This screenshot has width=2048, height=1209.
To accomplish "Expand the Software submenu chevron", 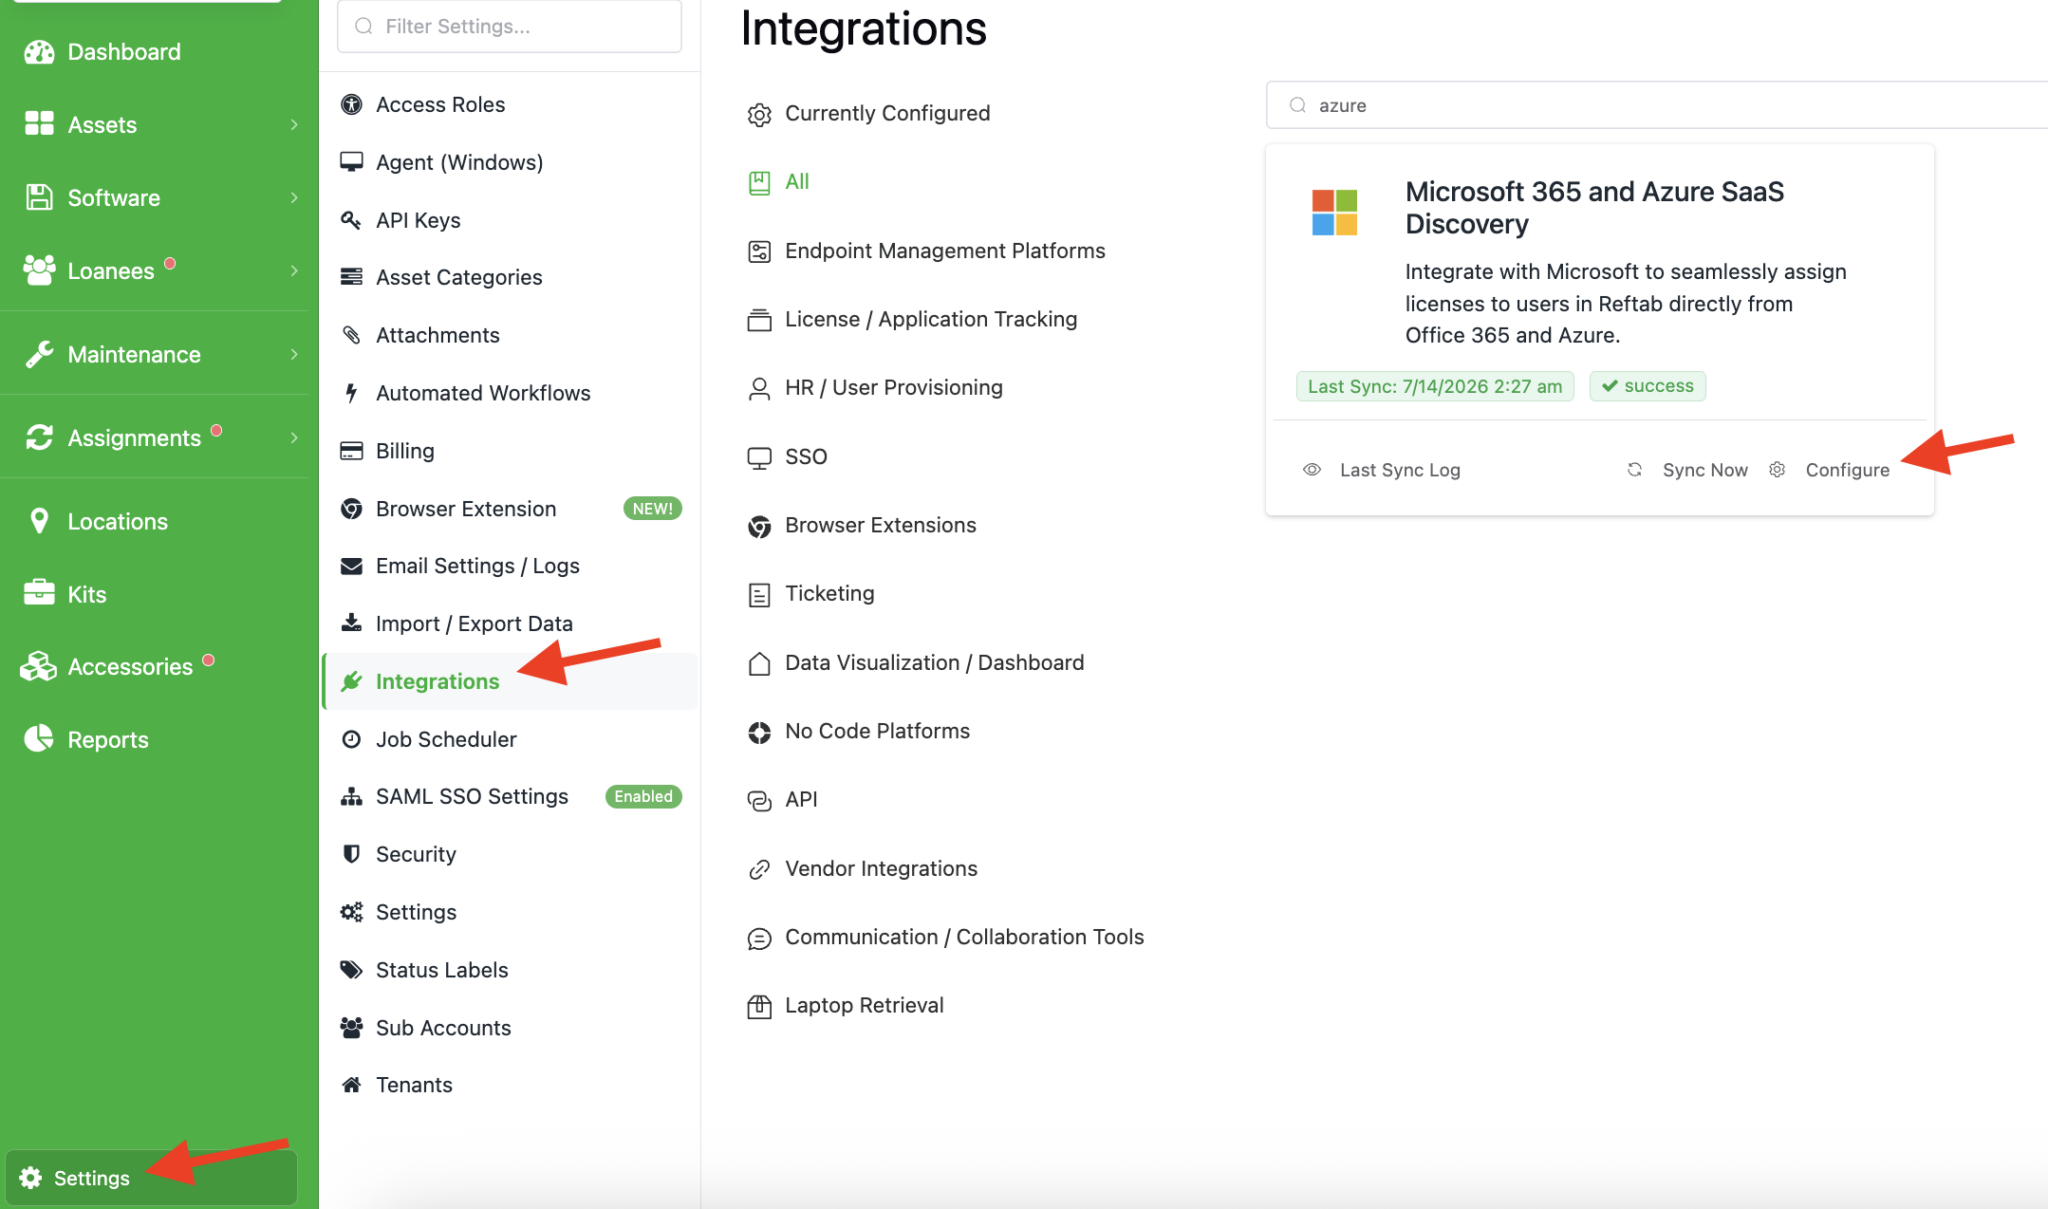I will click(x=294, y=197).
